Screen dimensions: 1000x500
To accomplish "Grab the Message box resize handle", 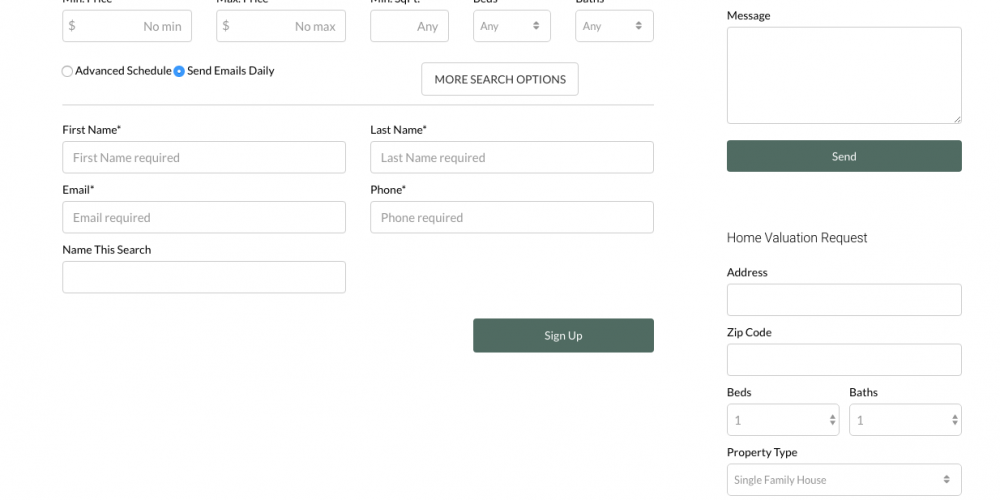I will coord(957,119).
